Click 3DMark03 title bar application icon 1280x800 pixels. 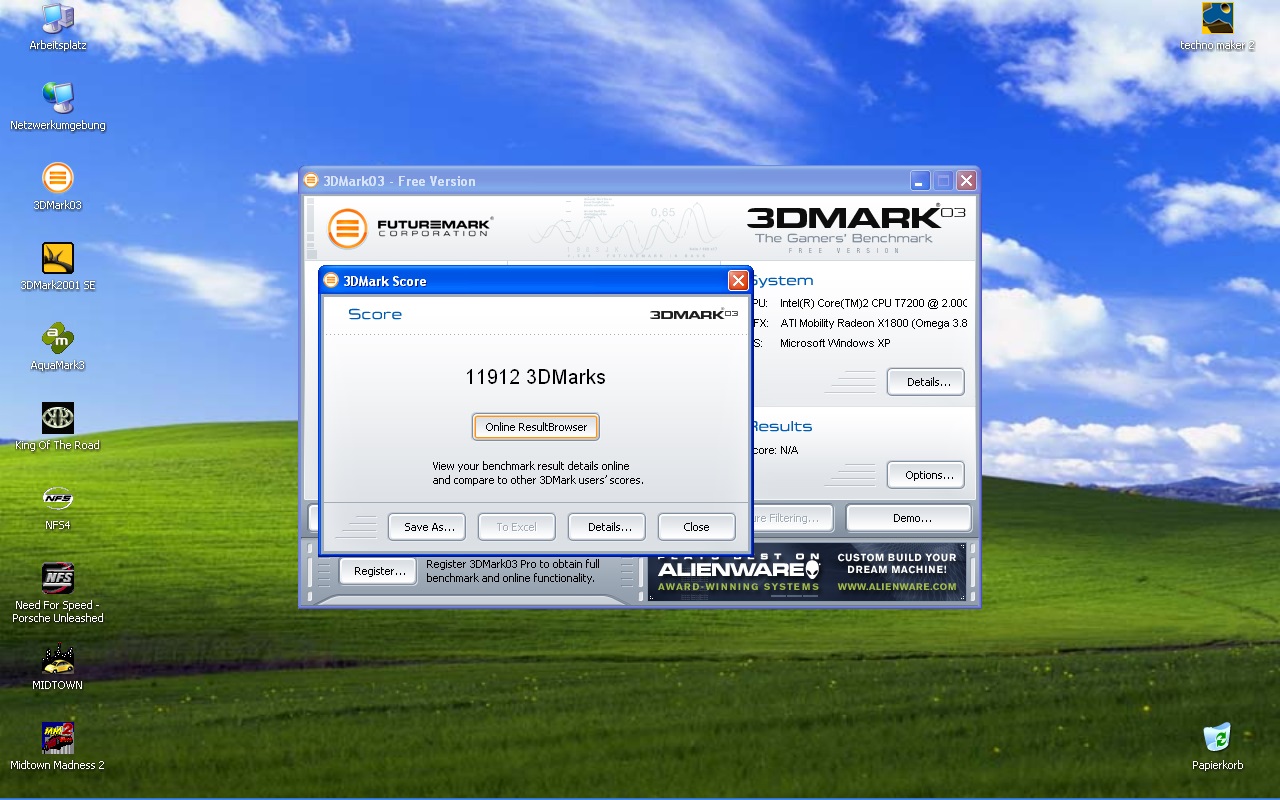click(311, 181)
